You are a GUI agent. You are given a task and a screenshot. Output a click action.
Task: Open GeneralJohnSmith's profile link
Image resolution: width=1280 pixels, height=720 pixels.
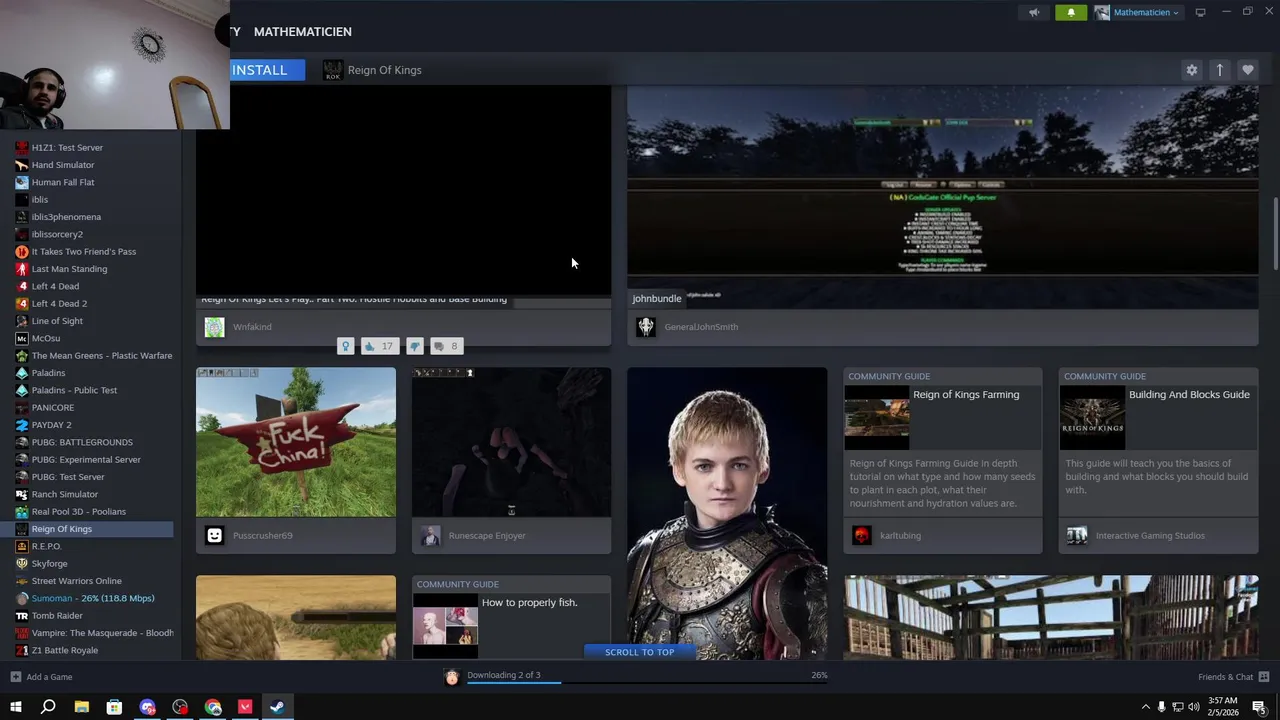pos(701,327)
